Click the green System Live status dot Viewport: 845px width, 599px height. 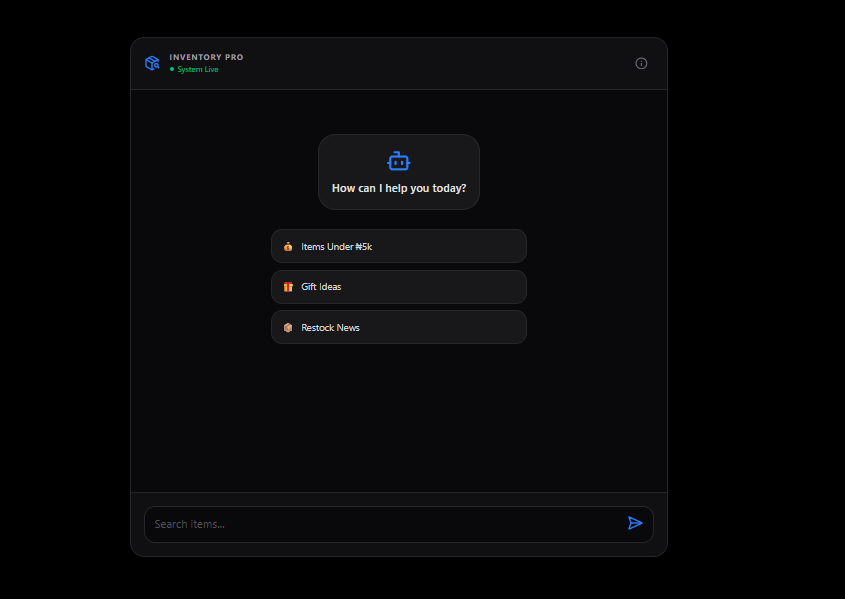[x=172, y=70]
